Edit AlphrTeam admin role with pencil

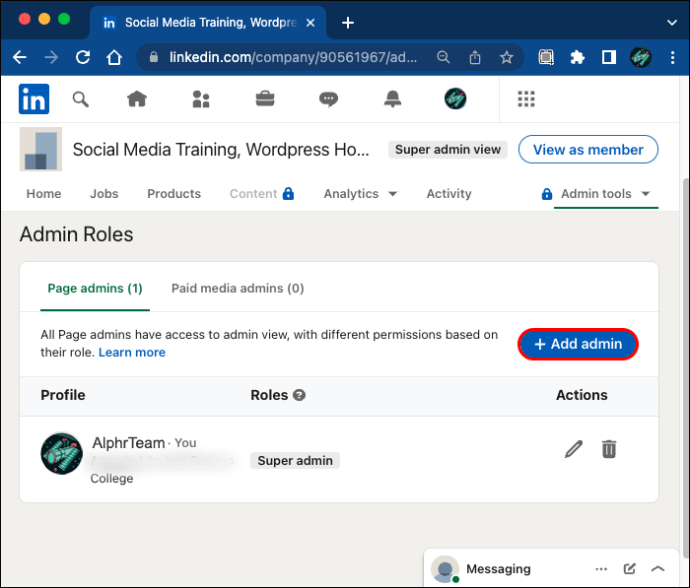point(573,449)
